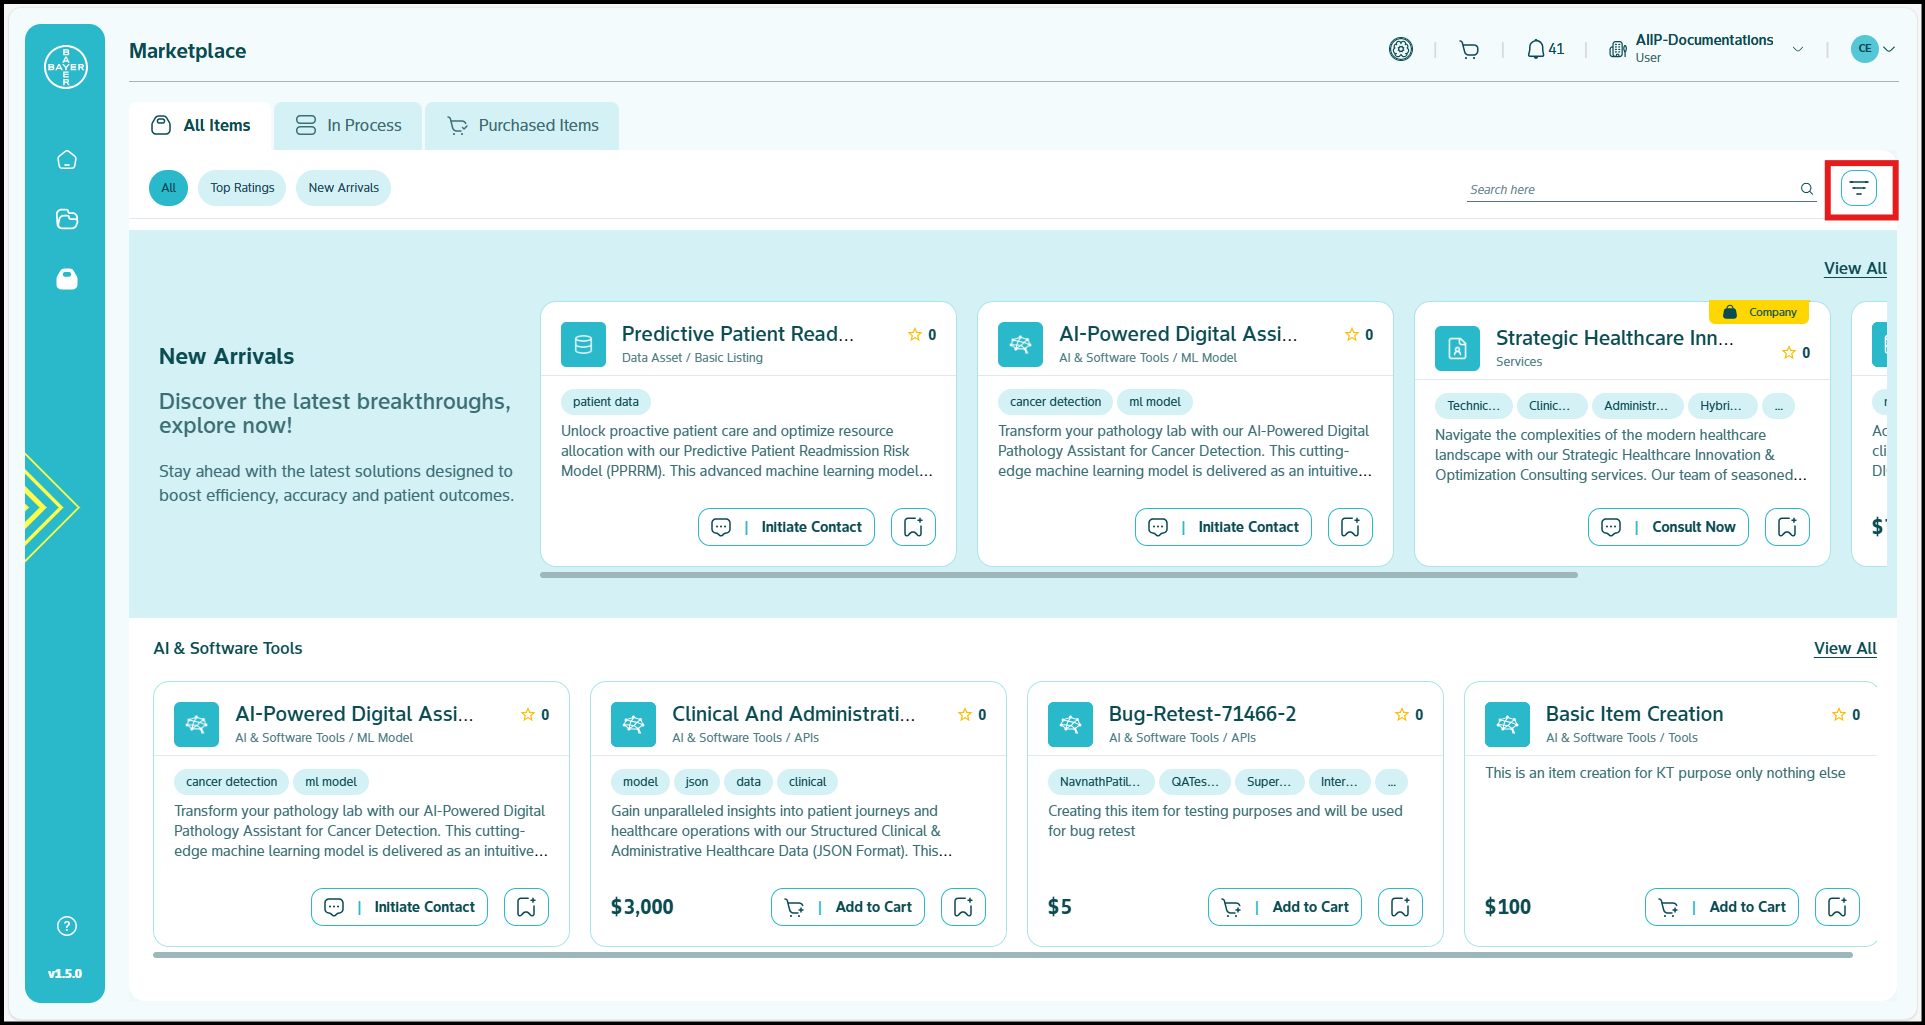
Task: Bookmark the Predictive Patient Readmission card
Action: point(913,527)
